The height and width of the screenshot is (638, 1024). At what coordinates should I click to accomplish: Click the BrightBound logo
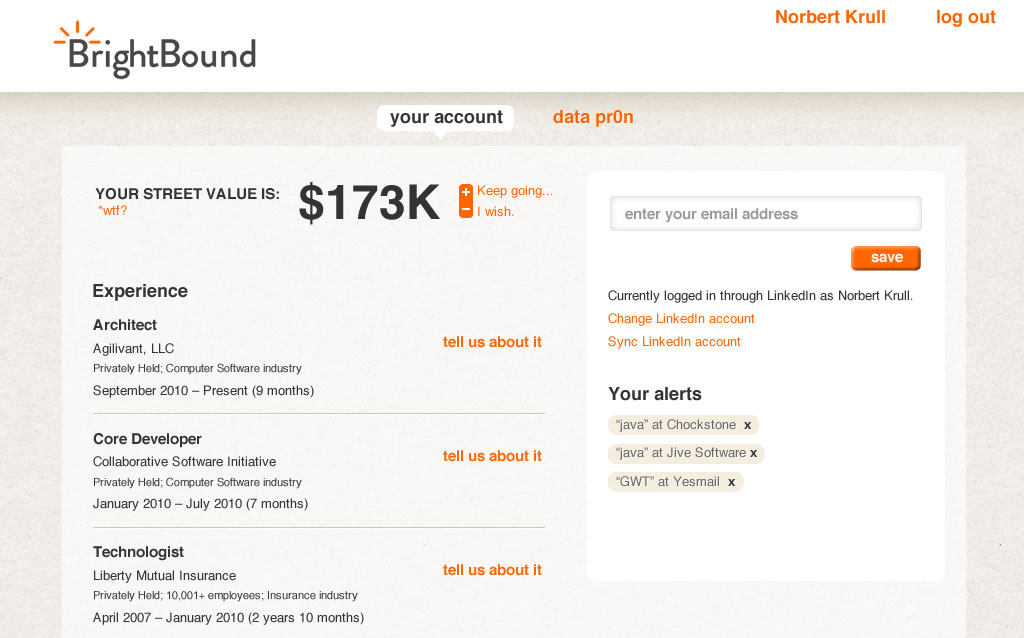[x=155, y=50]
